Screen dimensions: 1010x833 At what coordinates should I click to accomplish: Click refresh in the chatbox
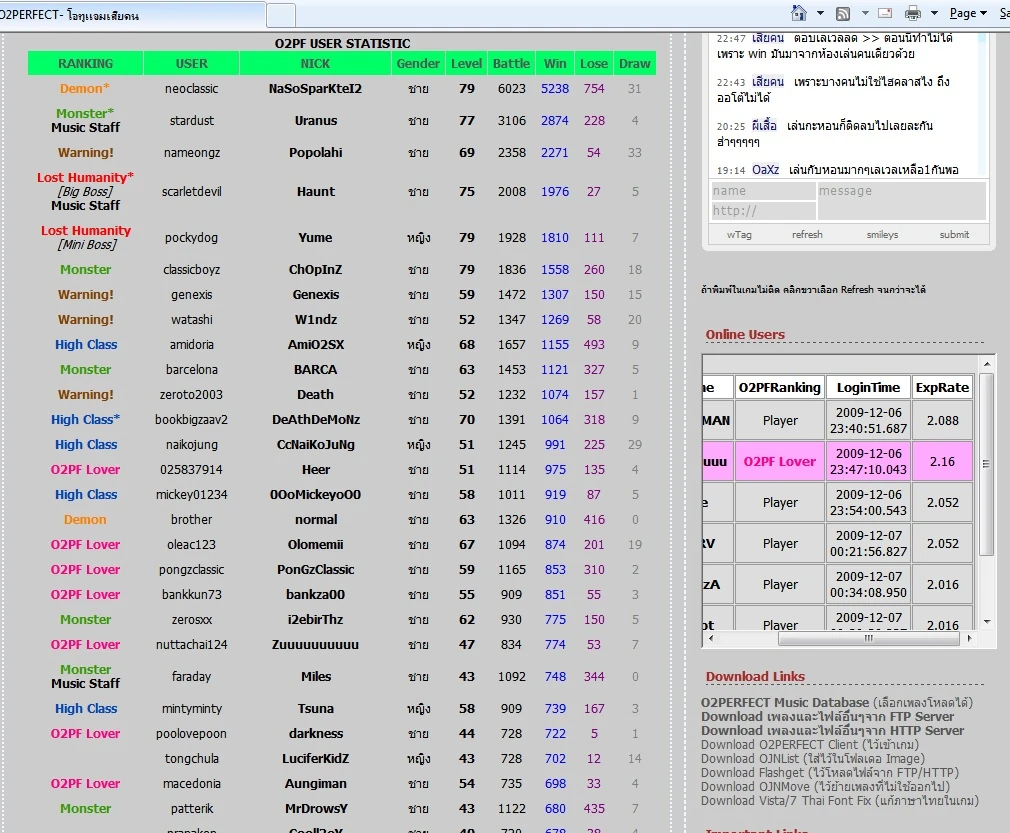click(807, 235)
